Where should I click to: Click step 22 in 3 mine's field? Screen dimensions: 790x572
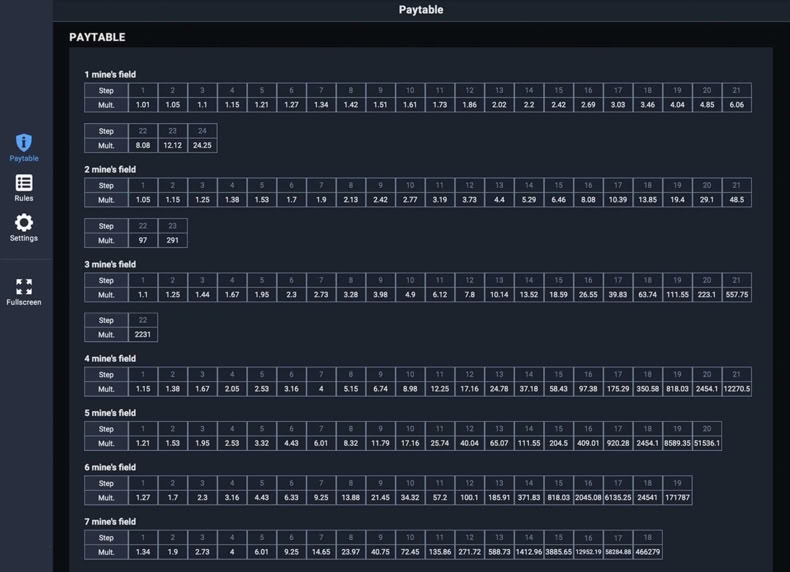click(x=143, y=320)
